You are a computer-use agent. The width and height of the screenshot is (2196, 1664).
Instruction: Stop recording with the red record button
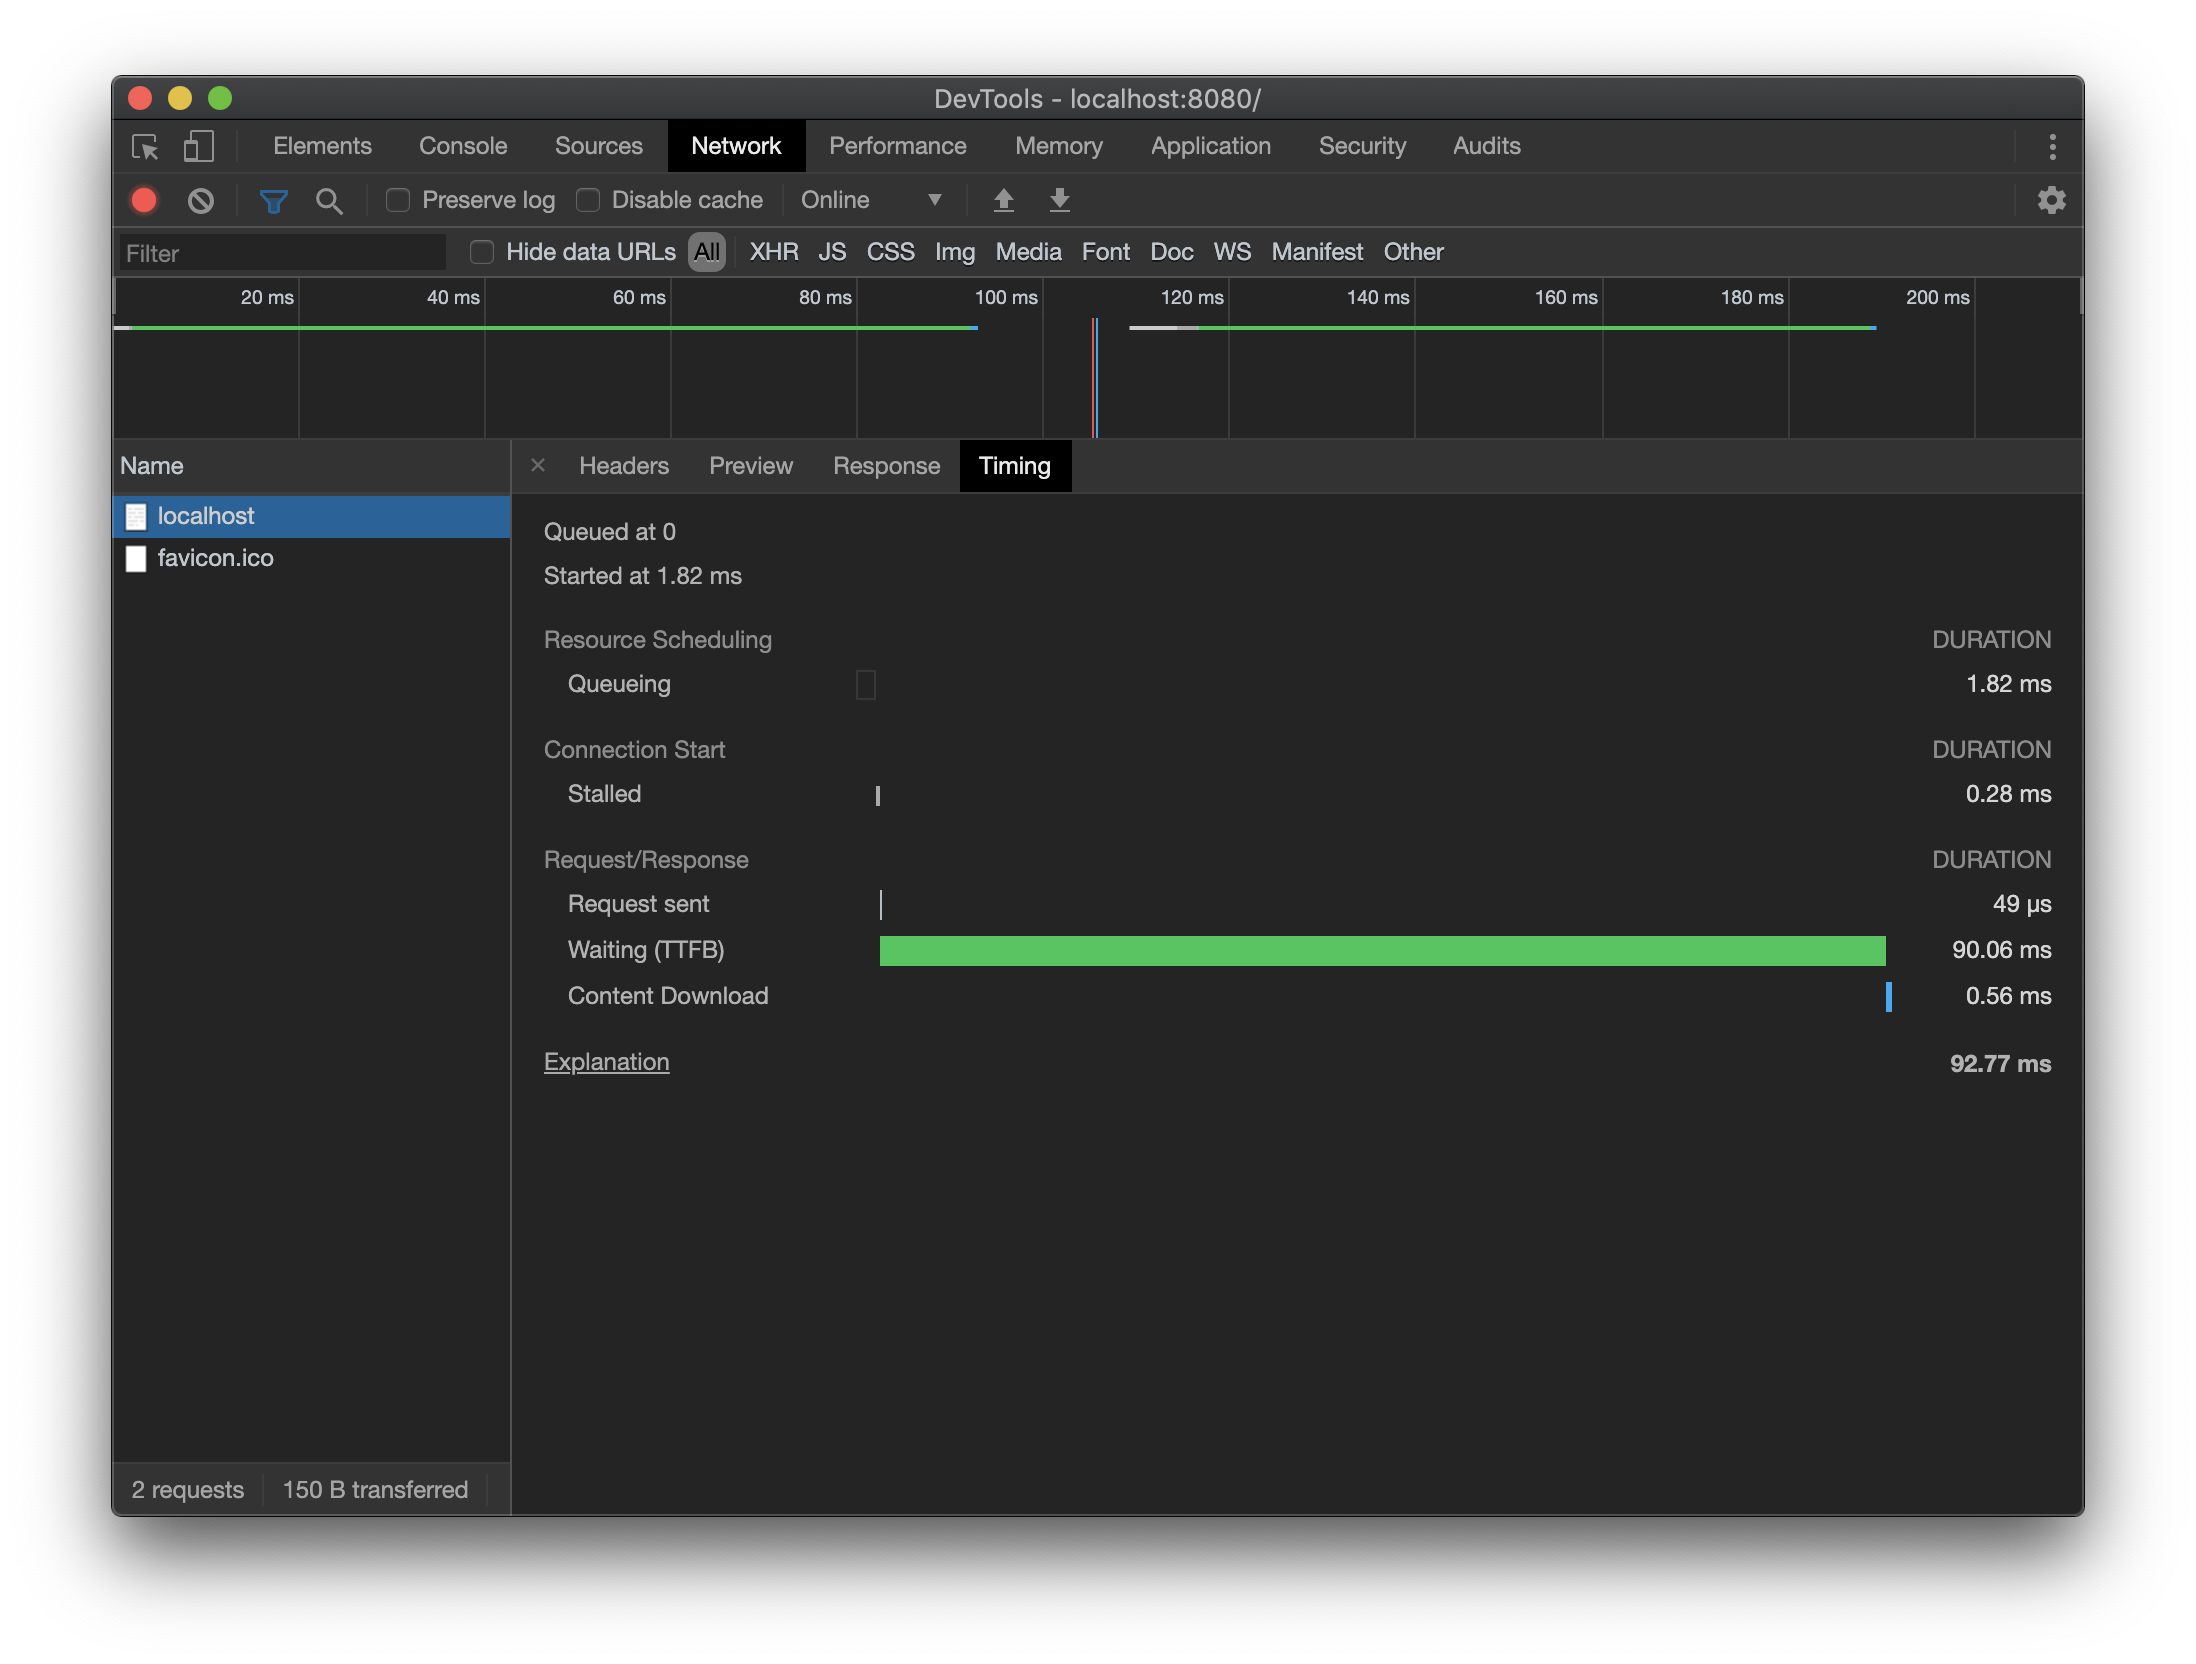tap(144, 201)
